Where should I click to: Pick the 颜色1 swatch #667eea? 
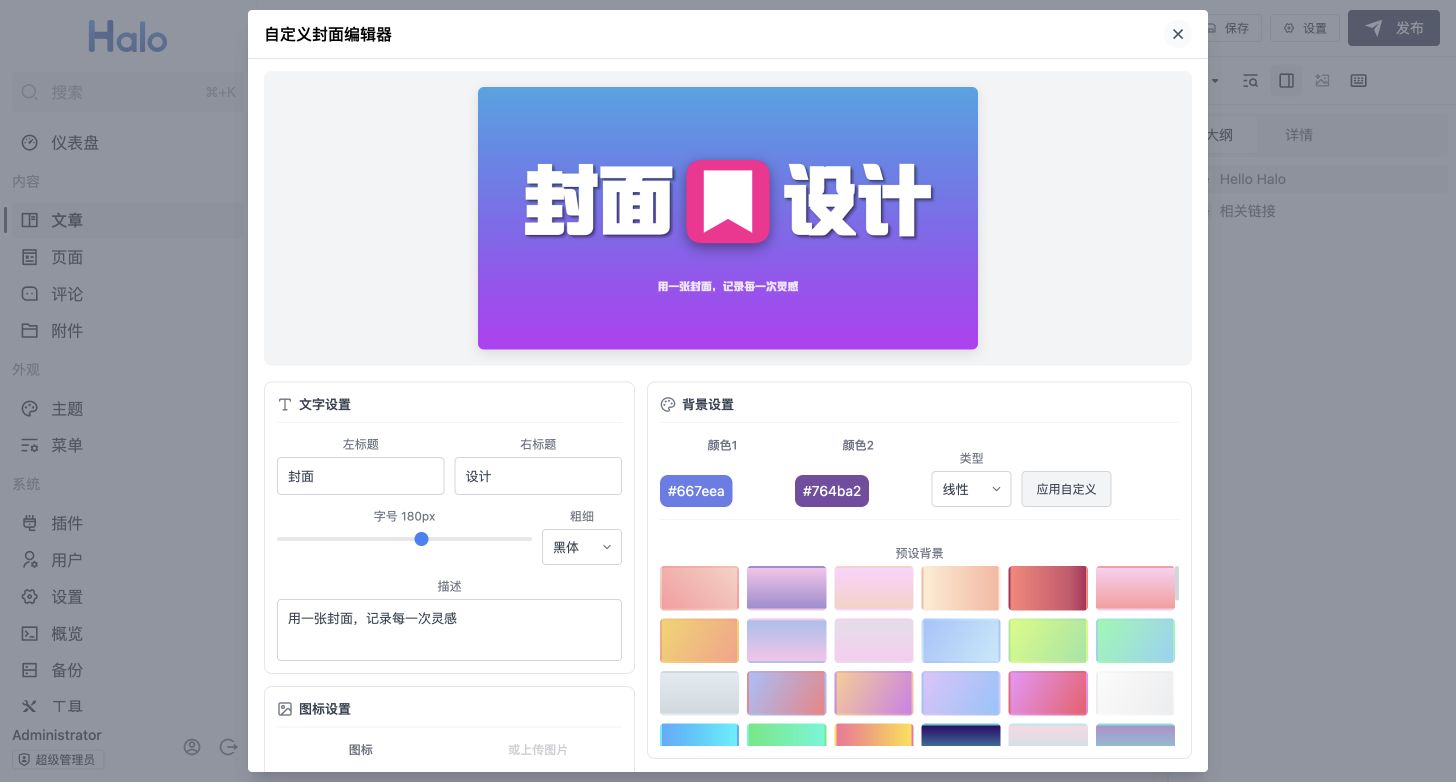click(696, 491)
